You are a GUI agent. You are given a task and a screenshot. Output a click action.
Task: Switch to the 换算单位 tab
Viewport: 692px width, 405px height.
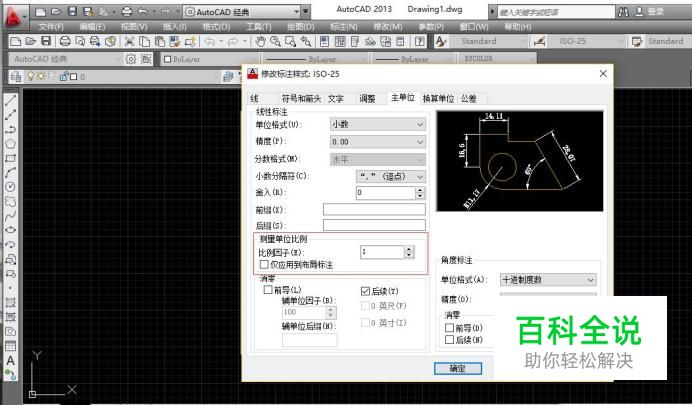click(438, 98)
